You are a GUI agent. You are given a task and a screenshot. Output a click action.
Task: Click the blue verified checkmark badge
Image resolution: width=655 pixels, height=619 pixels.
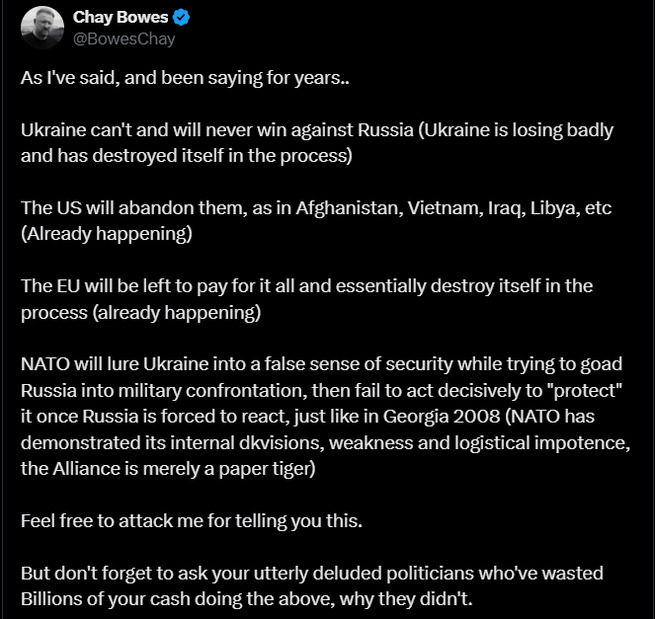point(183,17)
